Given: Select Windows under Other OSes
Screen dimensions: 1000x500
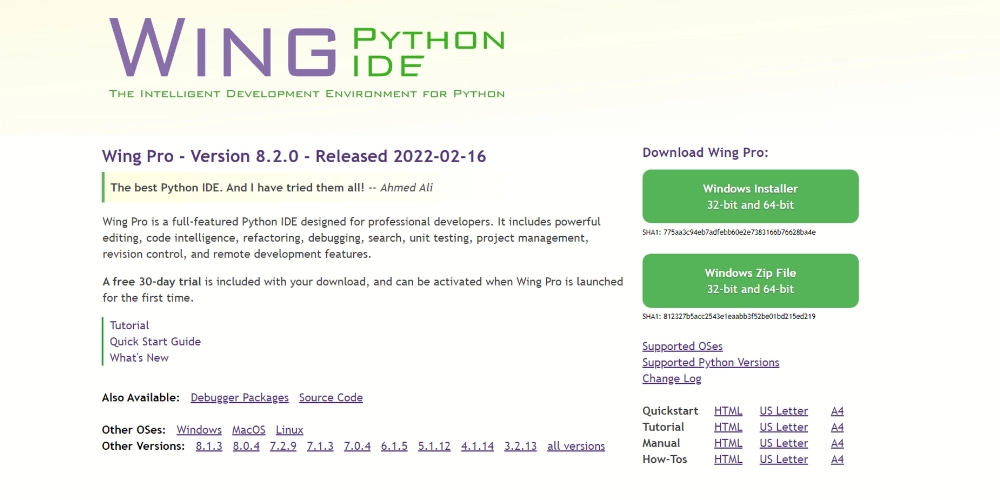Looking at the screenshot, I should (199, 430).
